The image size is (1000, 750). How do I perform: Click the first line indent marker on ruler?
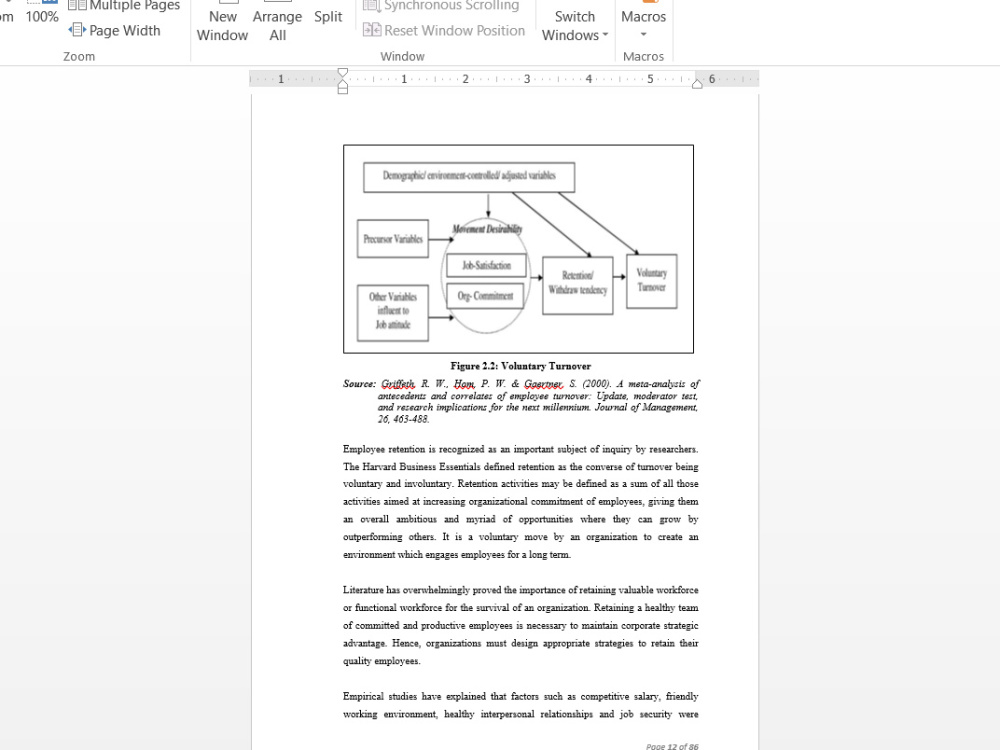[x=342, y=73]
